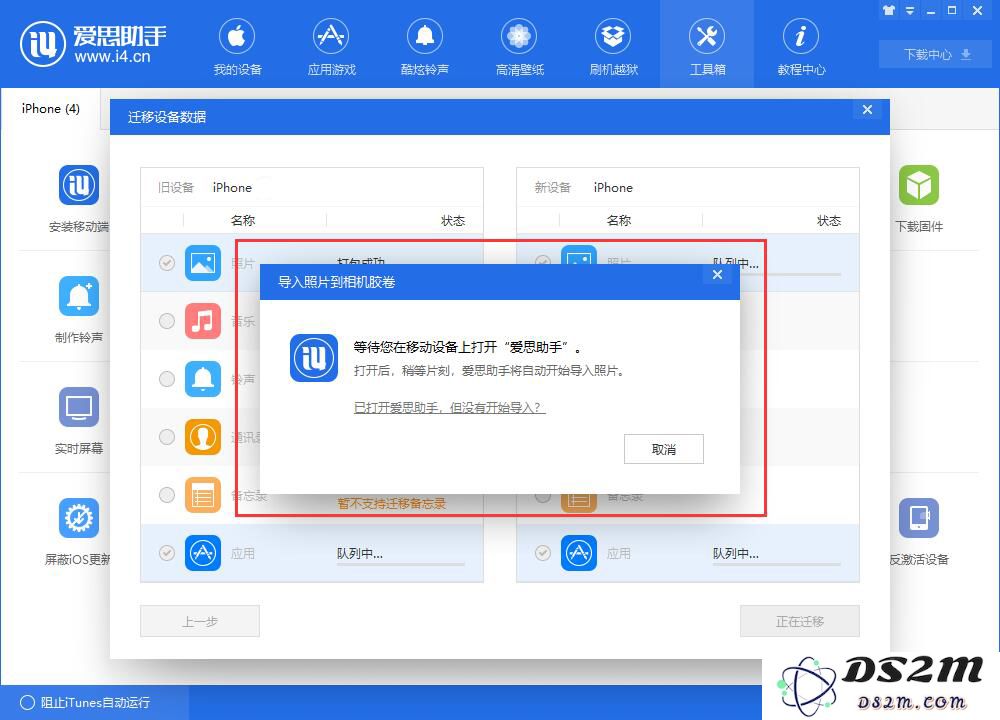This screenshot has width=1000, height=720.
Task: Click the old device apps 队列中 progress bar
Action: (x=401, y=564)
